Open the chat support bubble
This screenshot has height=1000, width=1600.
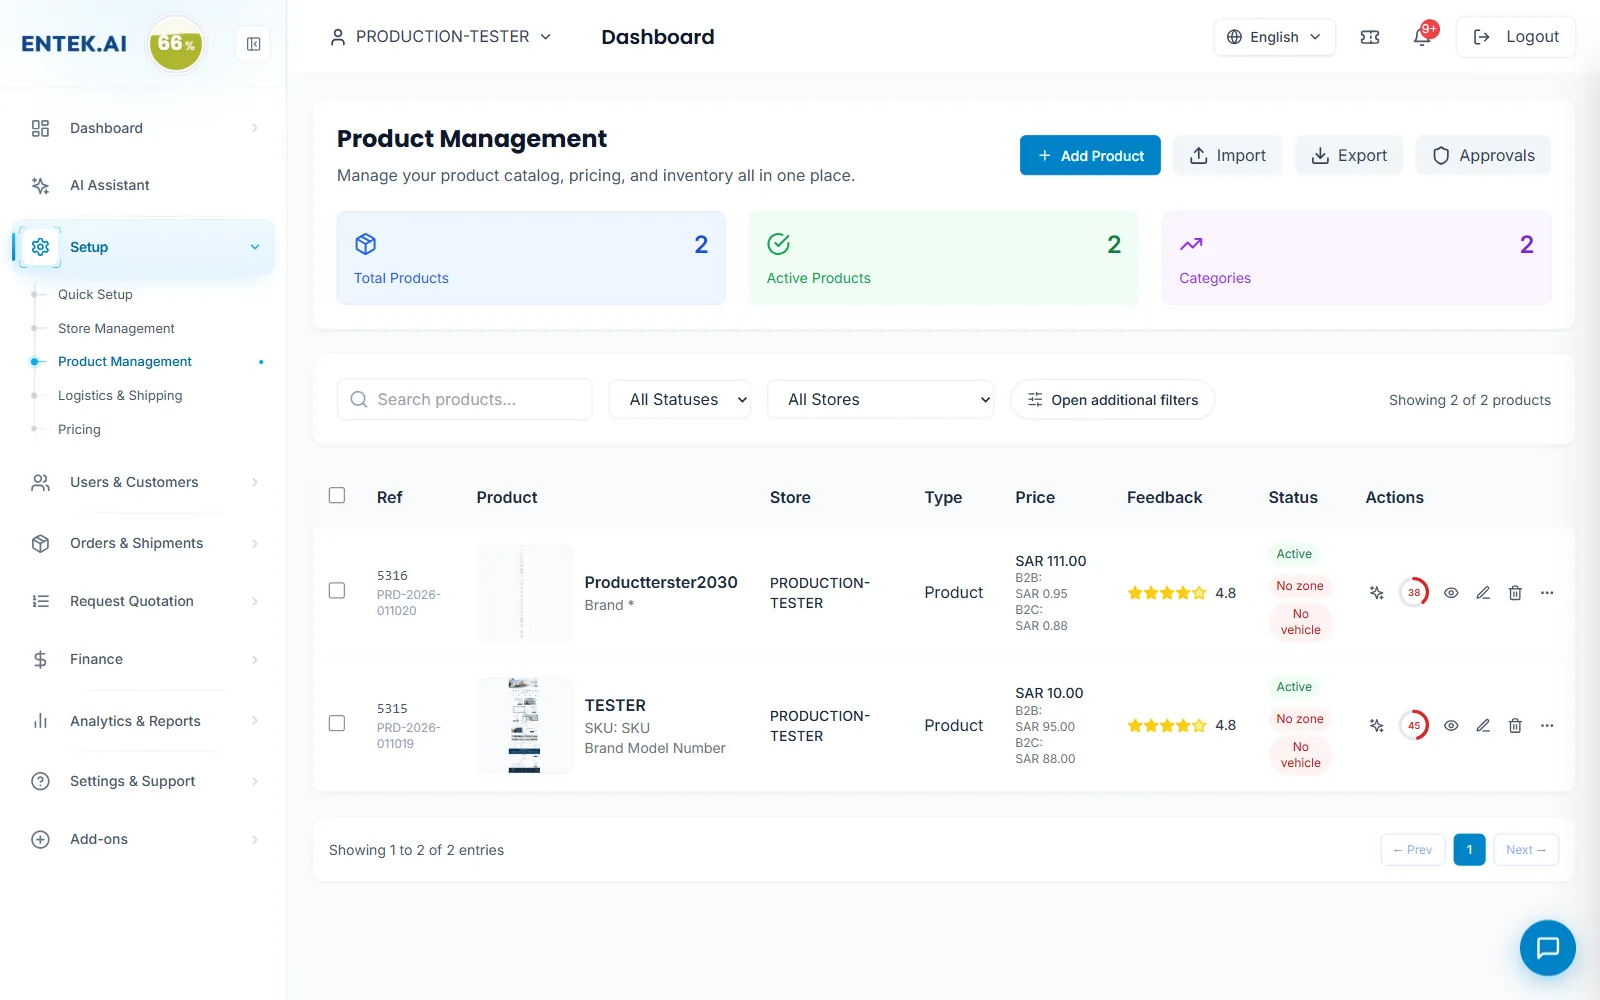click(1547, 947)
